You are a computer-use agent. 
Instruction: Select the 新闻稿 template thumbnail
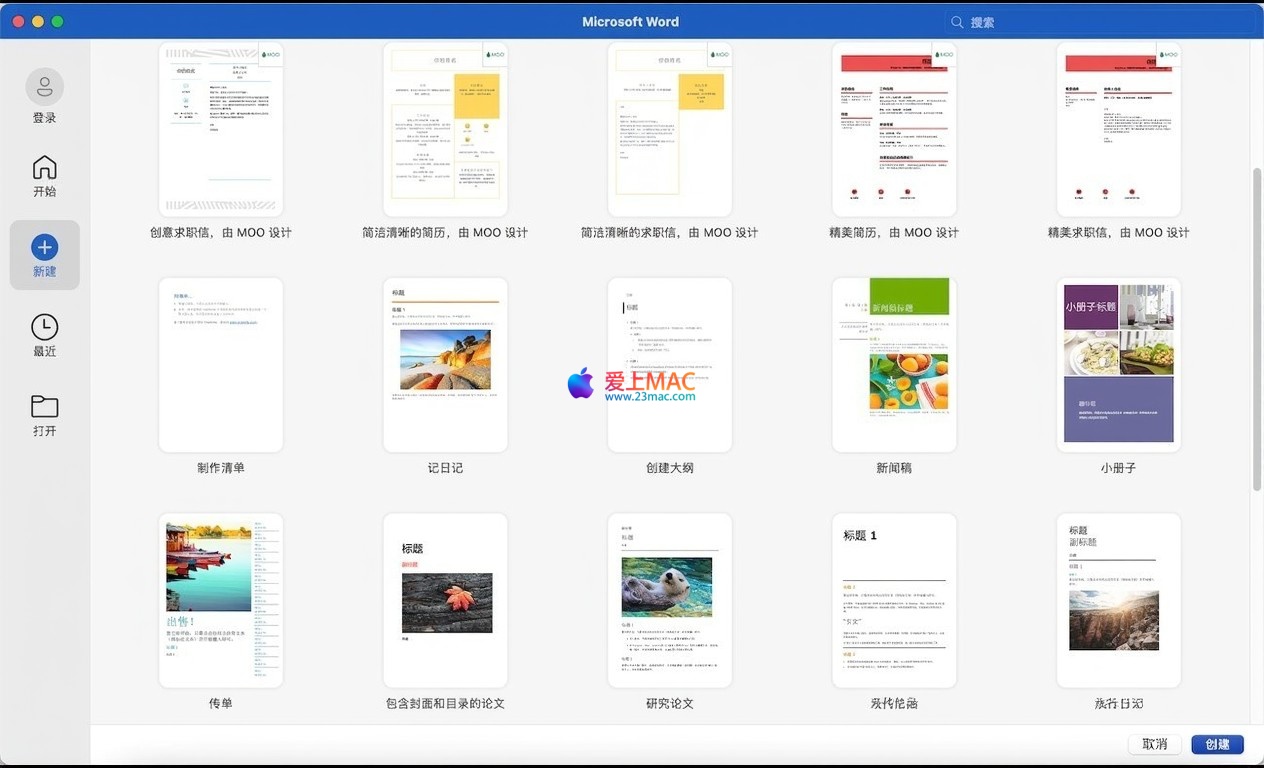tap(894, 365)
